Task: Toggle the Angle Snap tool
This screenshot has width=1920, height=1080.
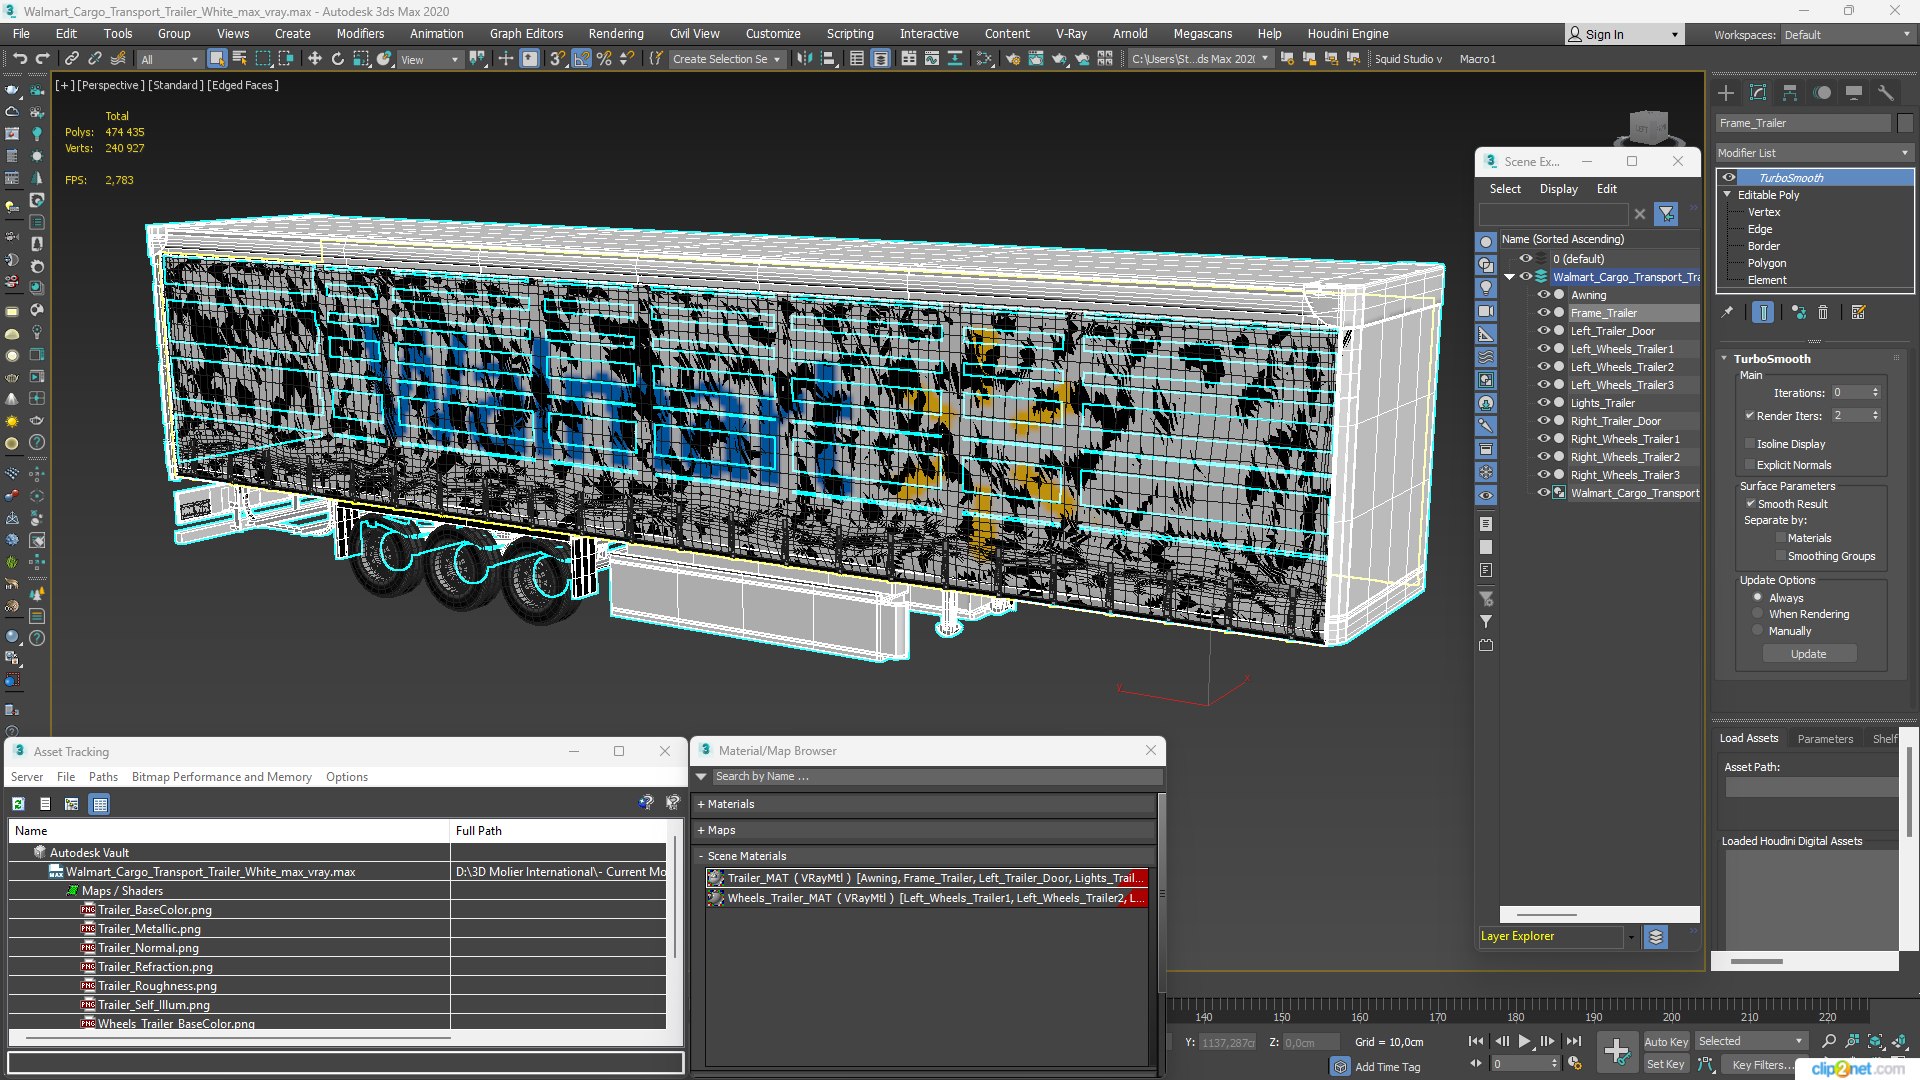Action: [x=581, y=59]
